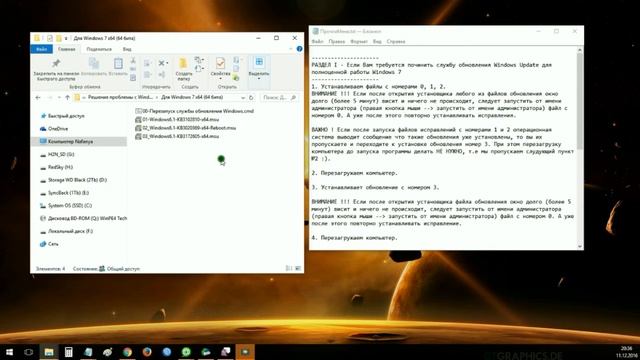Select file 02_Windows6.1-KB3020369-x64-Reboot.msu
Screen dimensions: 640x360
185,128
